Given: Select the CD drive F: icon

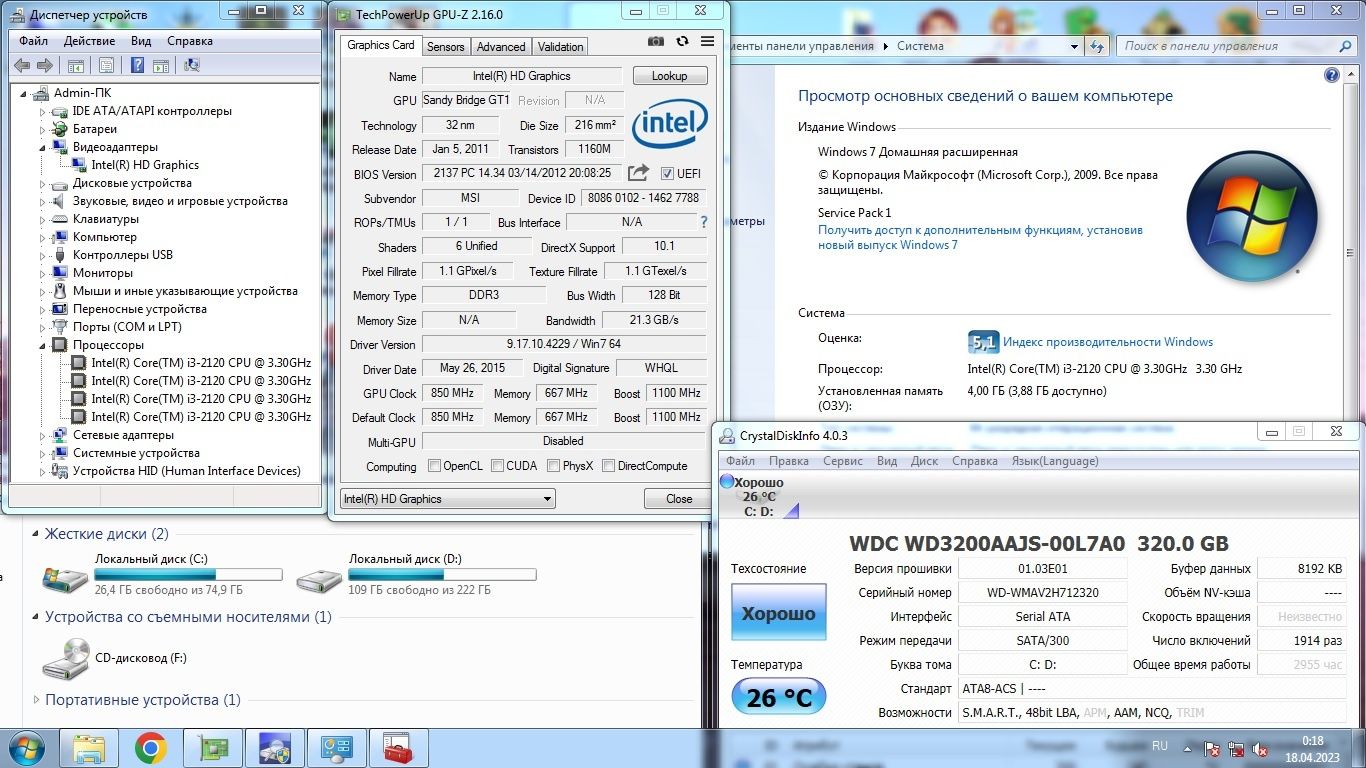Looking at the screenshot, I should coord(65,660).
